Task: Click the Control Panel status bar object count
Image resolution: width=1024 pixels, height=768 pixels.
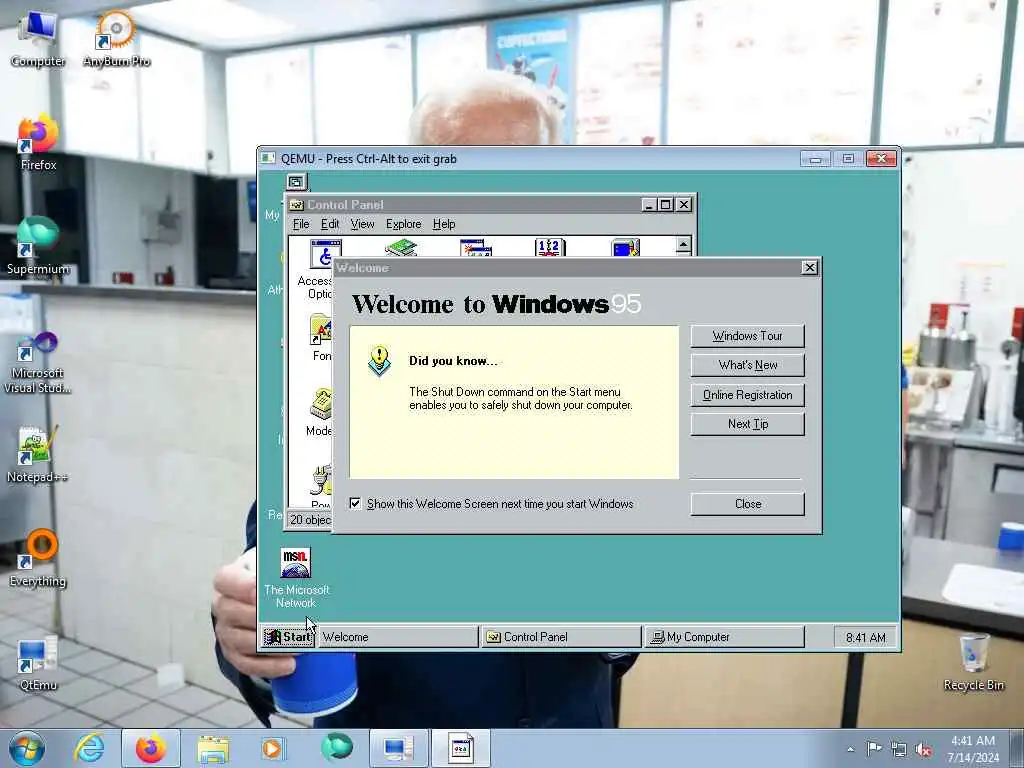Action: [311, 519]
